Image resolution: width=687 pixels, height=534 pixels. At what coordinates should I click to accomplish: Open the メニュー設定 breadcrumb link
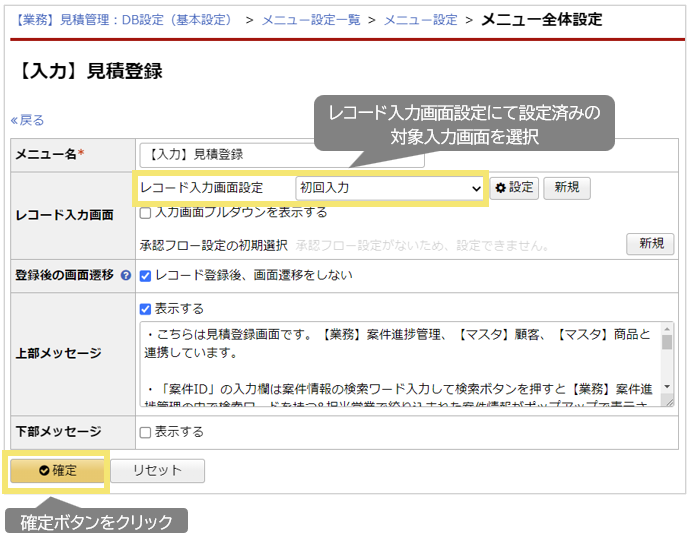coord(420,20)
